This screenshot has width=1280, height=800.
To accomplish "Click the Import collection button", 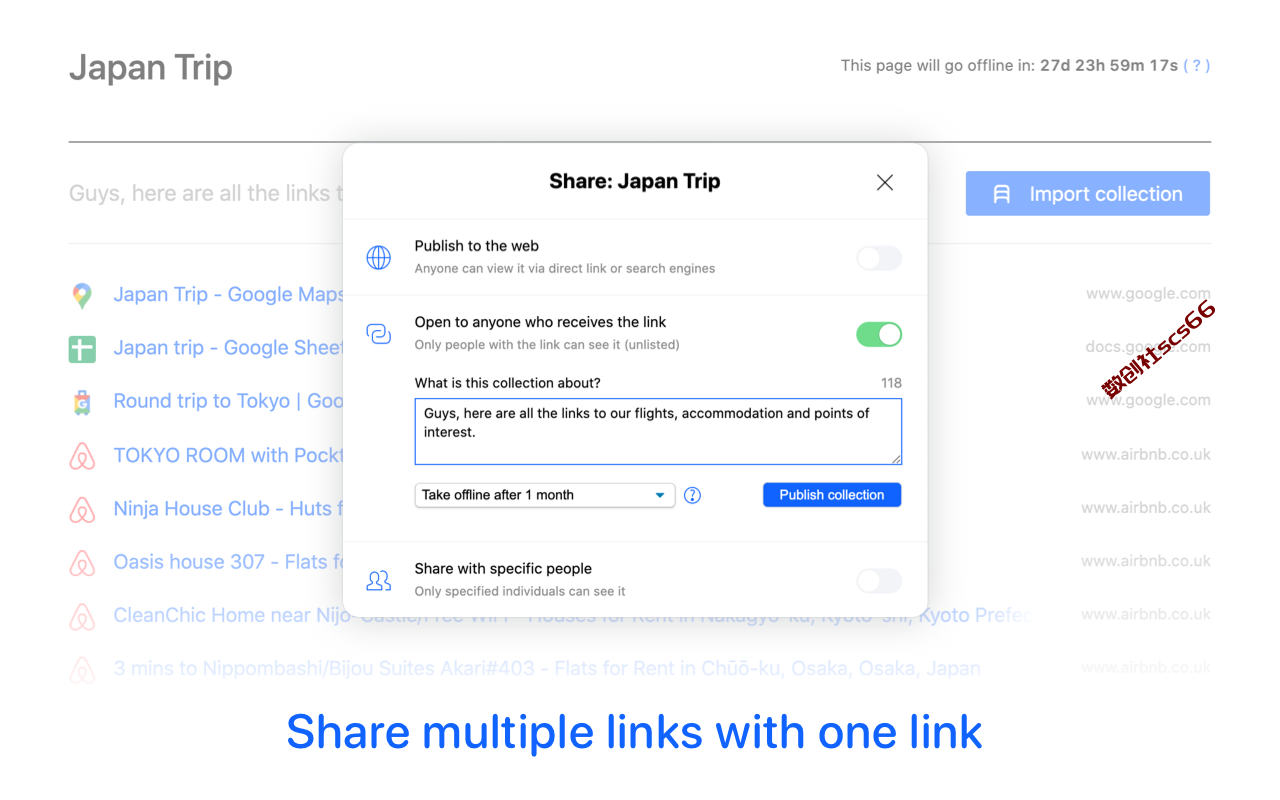I will point(1088,194).
